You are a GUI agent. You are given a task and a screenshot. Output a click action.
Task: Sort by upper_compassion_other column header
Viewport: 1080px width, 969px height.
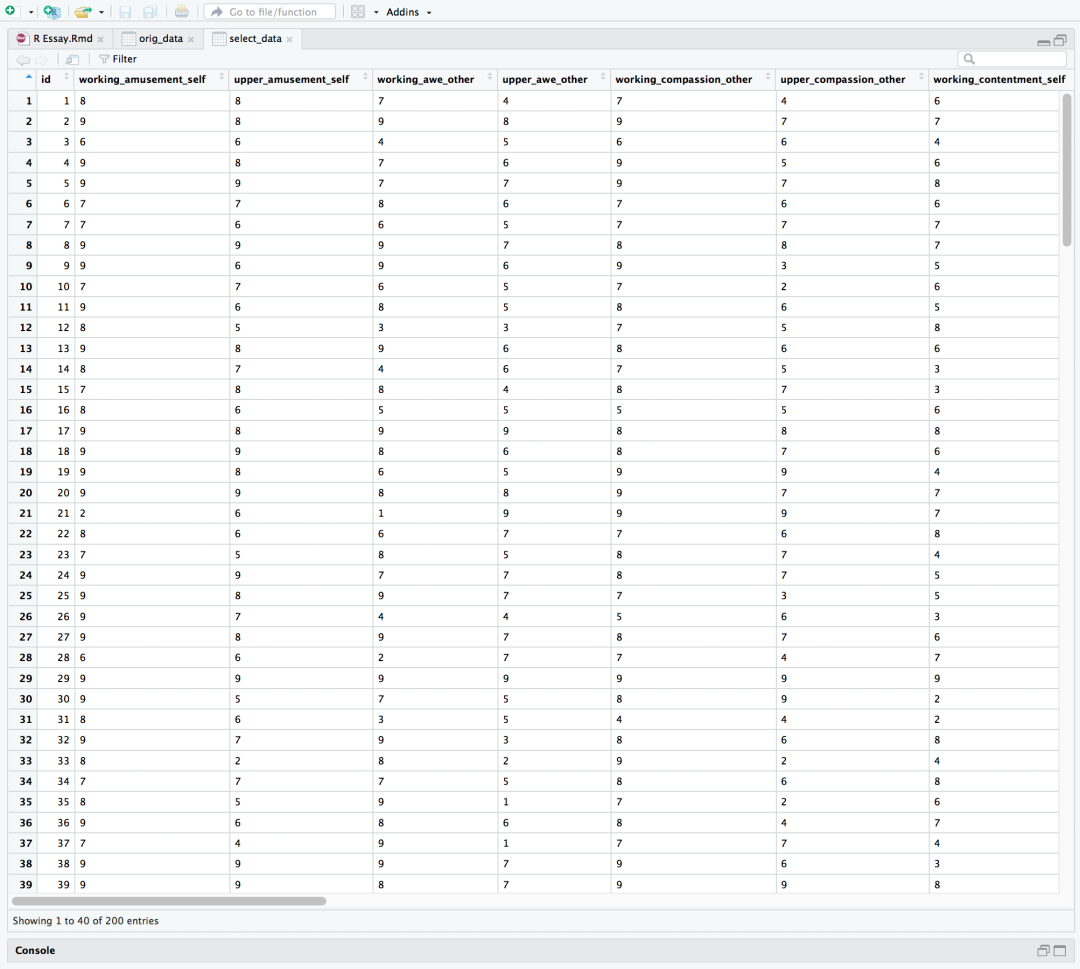pos(852,79)
